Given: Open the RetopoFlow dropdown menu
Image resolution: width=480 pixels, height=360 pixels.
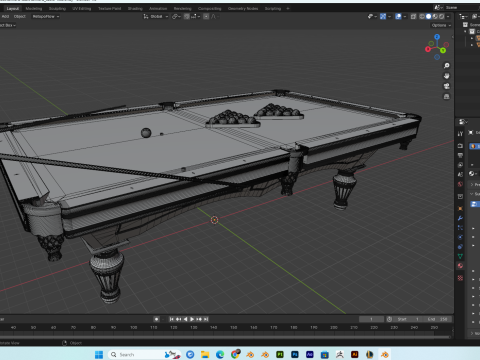Looking at the screenshot, I should 46,16.
